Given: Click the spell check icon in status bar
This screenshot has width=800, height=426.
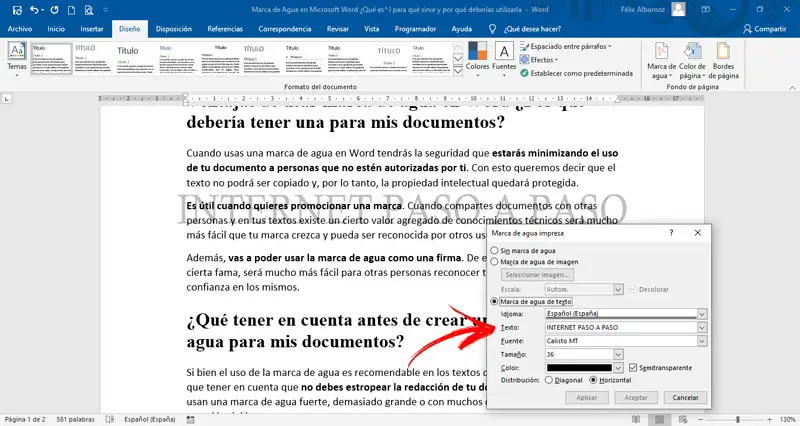Looking at the screenshot, I should pos(110,419).
